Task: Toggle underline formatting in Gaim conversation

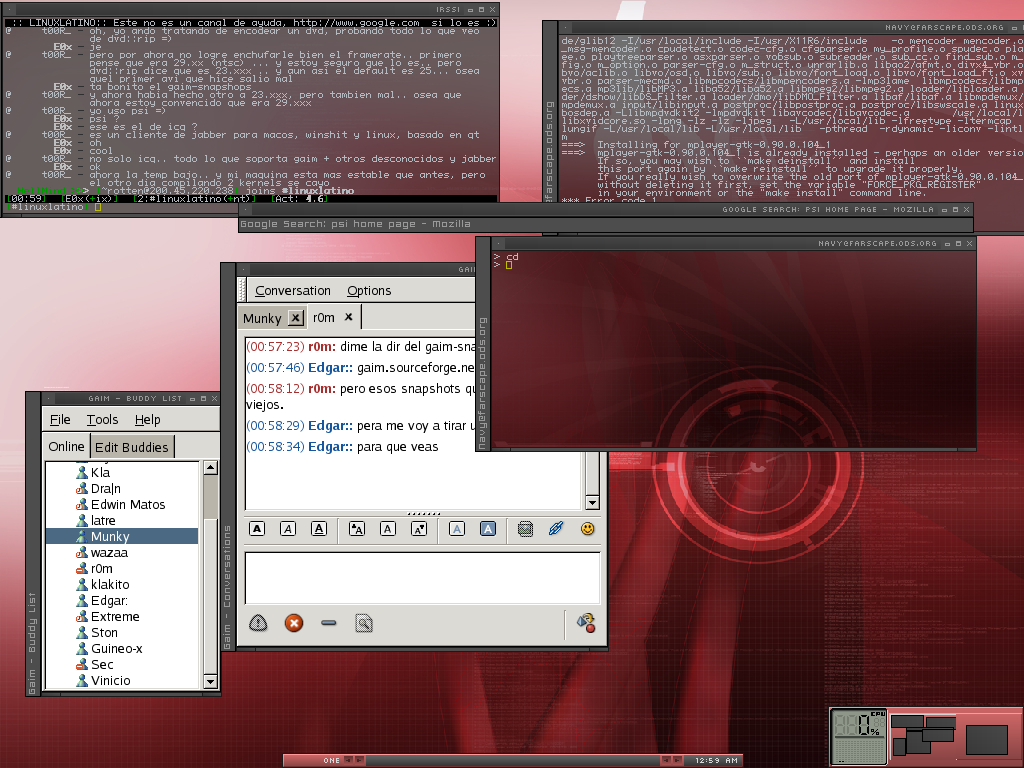Action: [319, 529]
